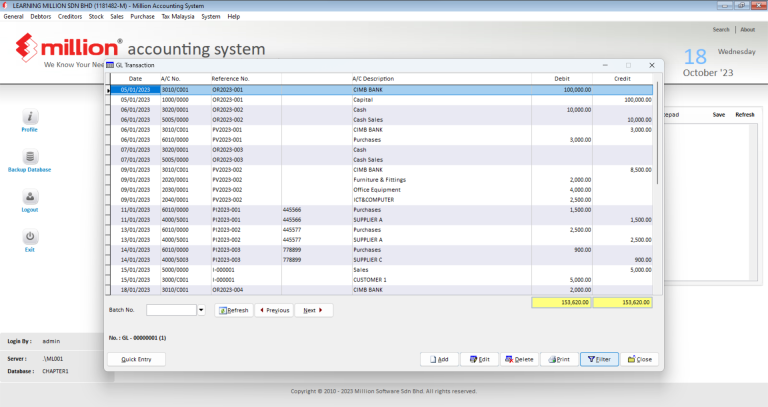Click the CUSTOMER 1 description
Image resolution: width=768 pixels, height=407 pixels.
(x=370, y=280)
